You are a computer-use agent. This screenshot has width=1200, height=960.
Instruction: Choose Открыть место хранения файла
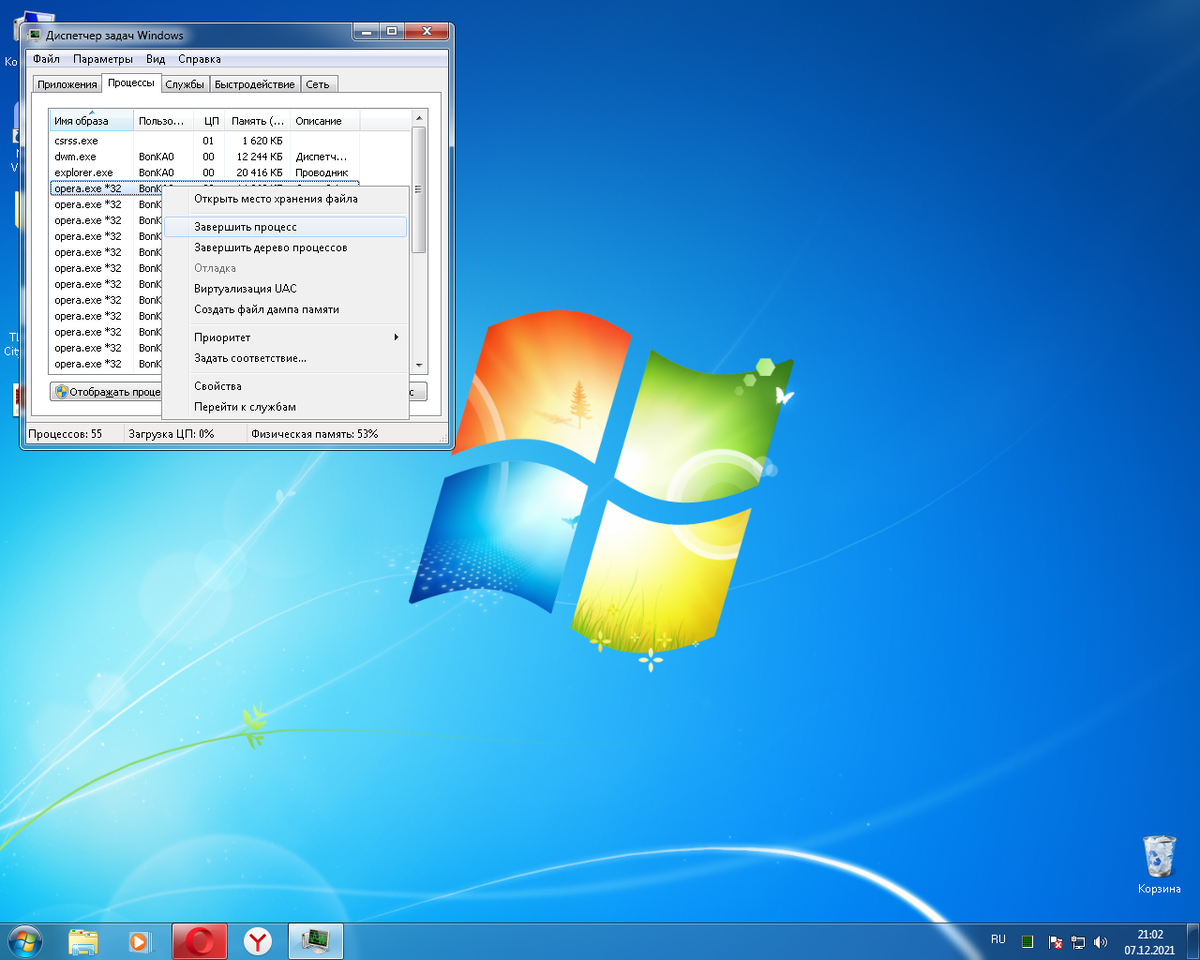tap(286, 199)
